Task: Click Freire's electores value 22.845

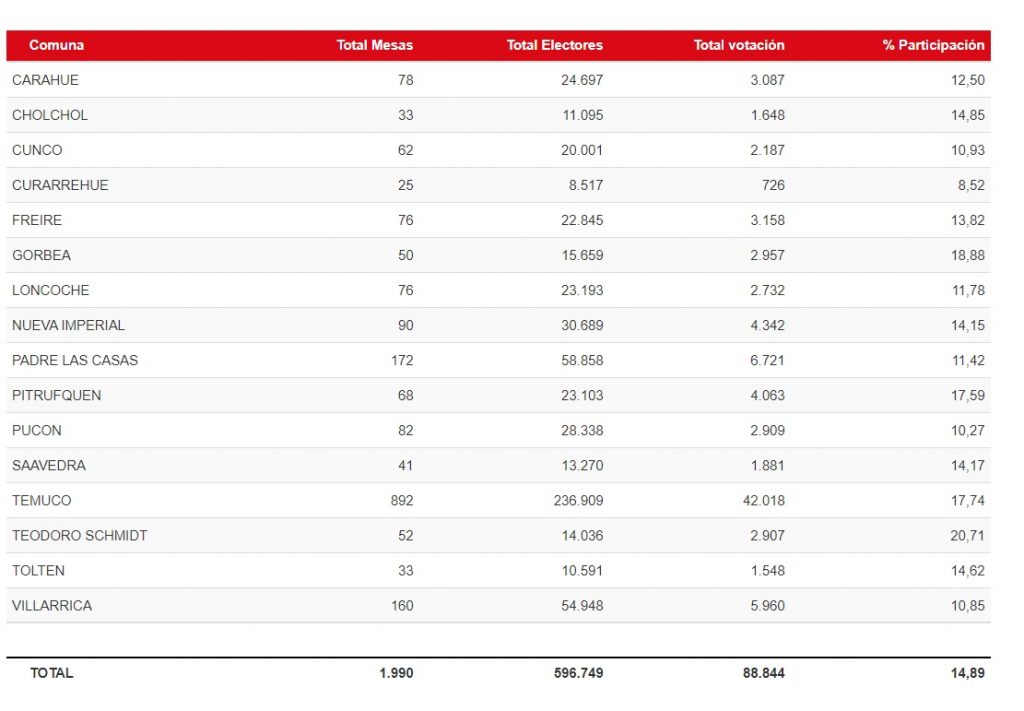Action: point(582,221)
